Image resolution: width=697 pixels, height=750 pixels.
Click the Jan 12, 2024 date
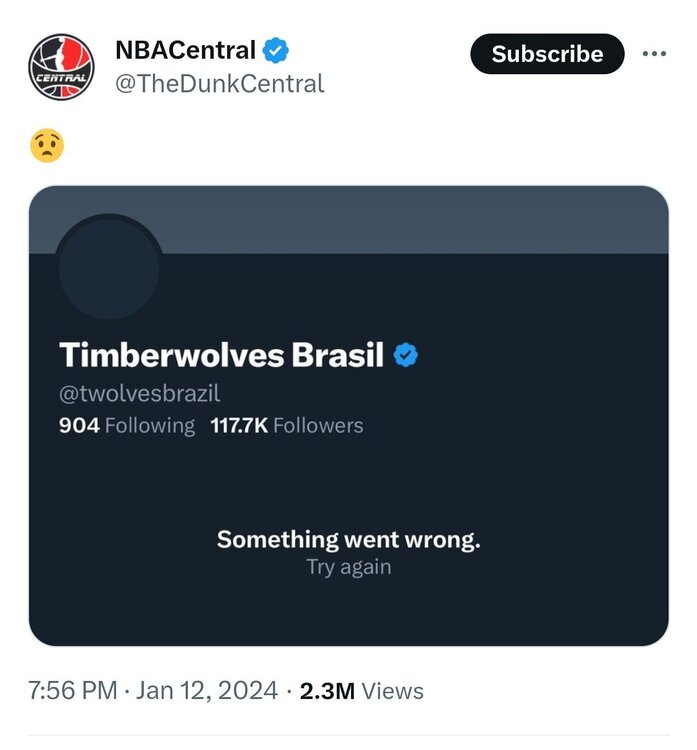click(x=205, y=691)
